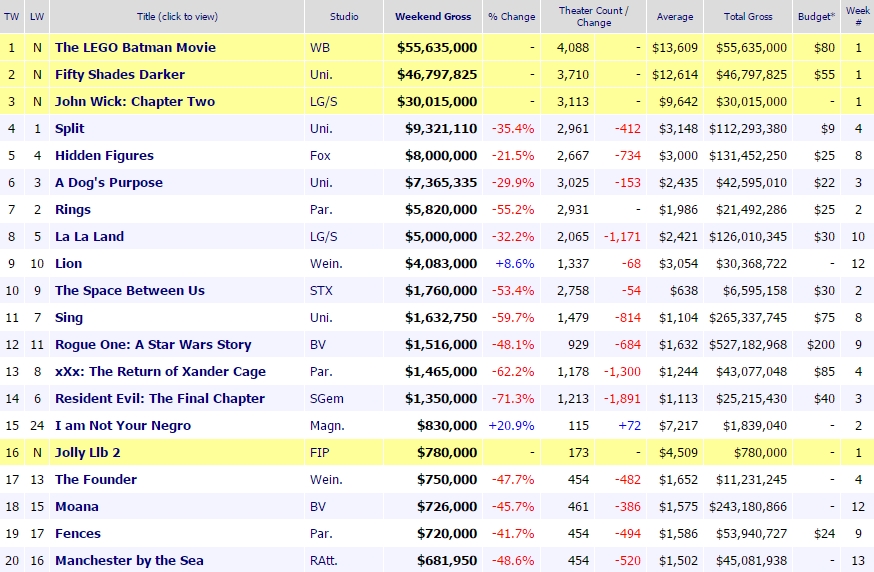Open Fox studio in Hidden Figures row

click(320, 156)
